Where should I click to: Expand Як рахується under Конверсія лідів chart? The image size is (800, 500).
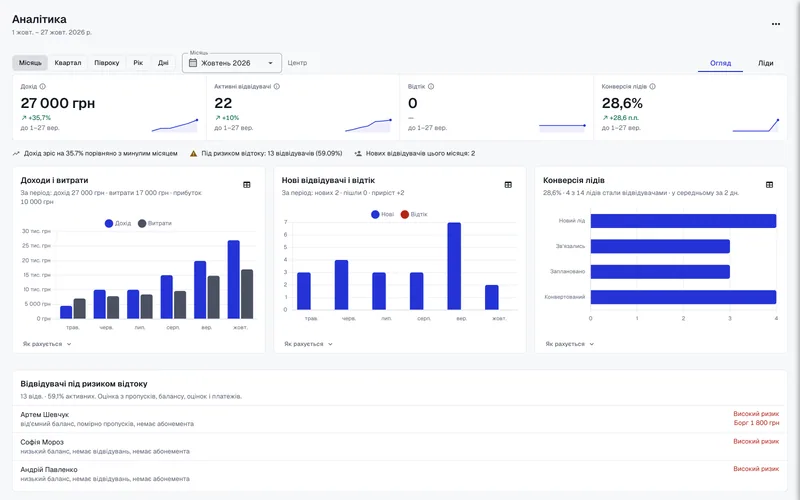click(x=569, y=344)
